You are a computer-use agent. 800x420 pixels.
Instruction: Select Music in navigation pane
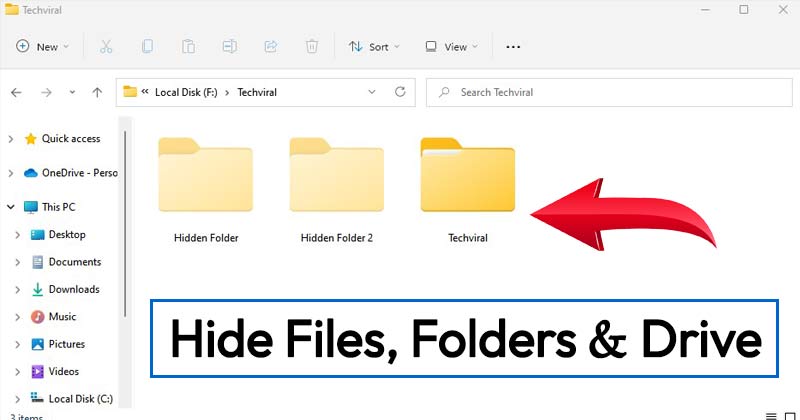pos(54,317)
